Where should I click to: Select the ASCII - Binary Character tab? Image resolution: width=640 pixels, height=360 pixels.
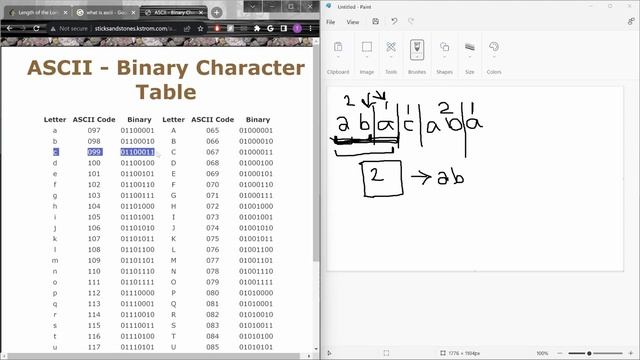(x=173, y=13)
